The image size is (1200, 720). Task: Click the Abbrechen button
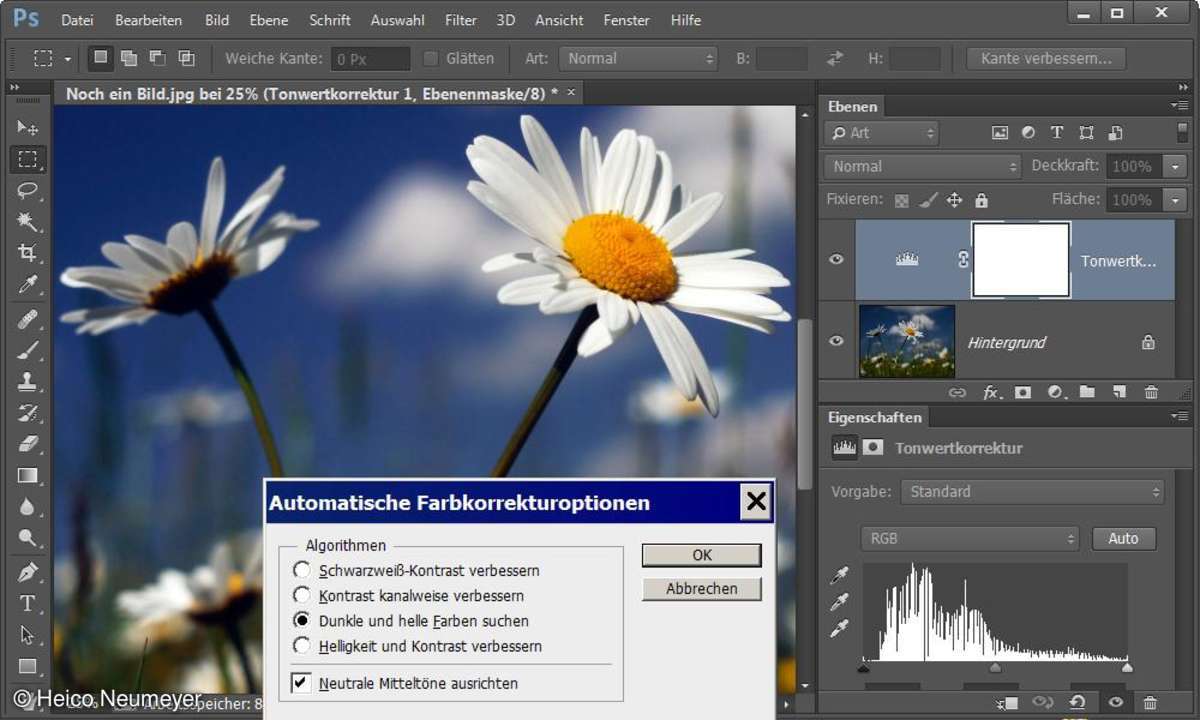click(702, 589)
